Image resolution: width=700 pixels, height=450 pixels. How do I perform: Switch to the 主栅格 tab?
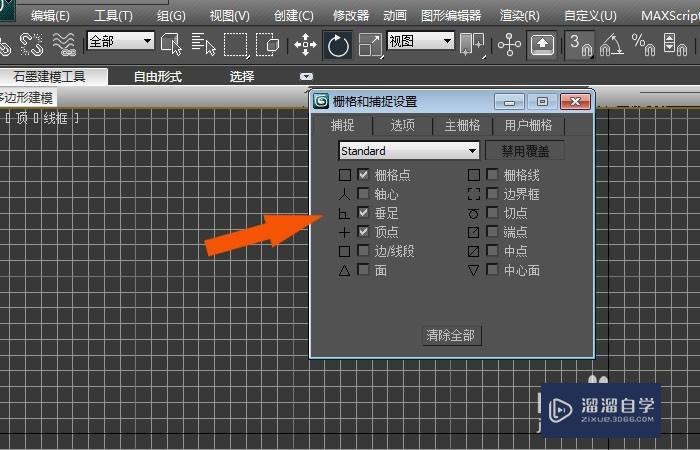click(462, 125)
